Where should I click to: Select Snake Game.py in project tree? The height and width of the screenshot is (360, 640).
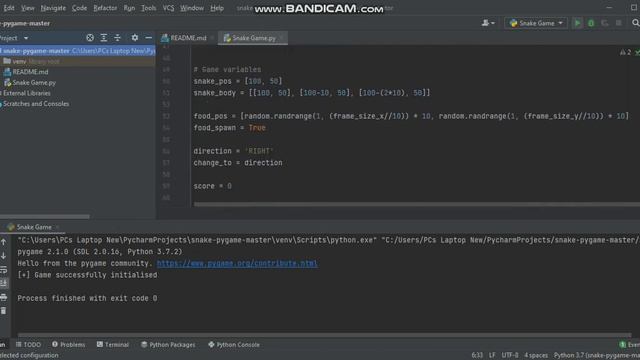34,82
